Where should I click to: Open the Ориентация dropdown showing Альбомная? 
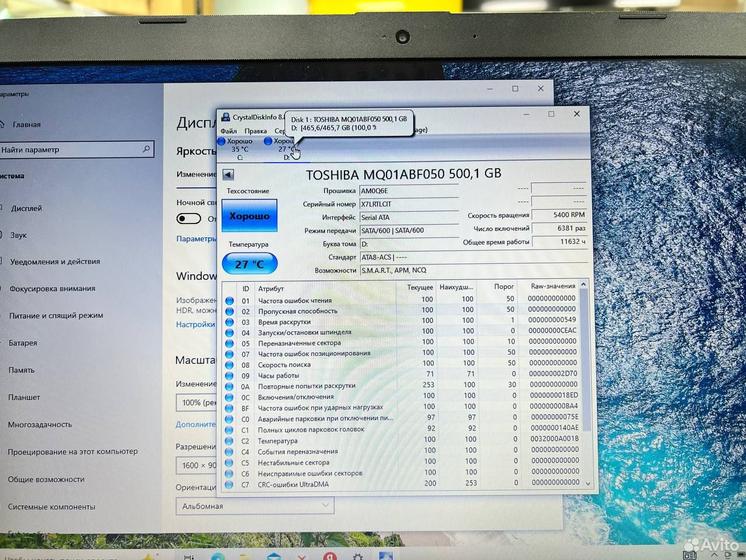[255, 506]
